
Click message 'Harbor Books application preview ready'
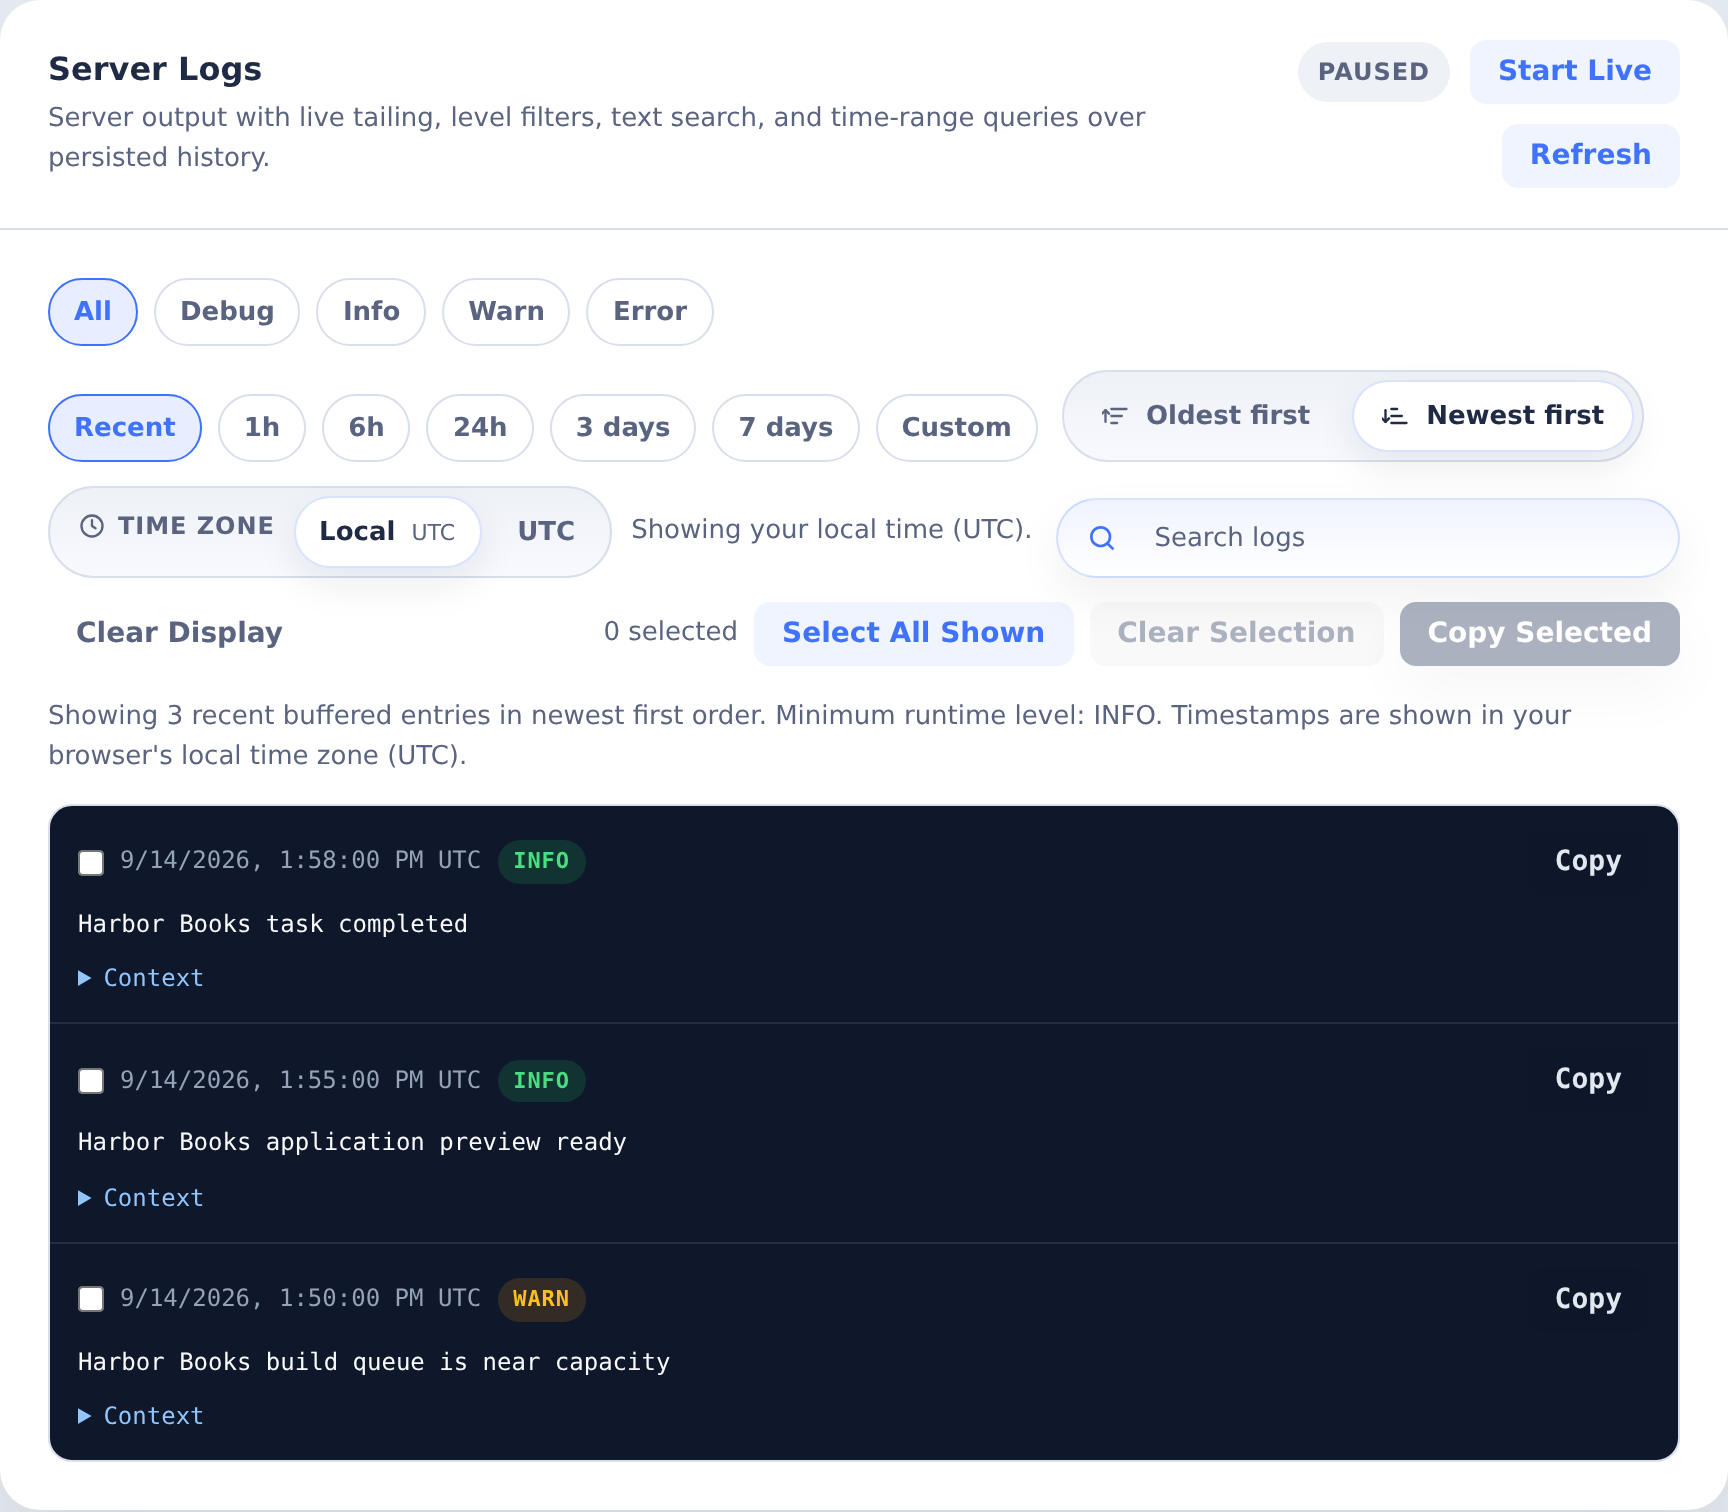click(x=352, y=1142)
